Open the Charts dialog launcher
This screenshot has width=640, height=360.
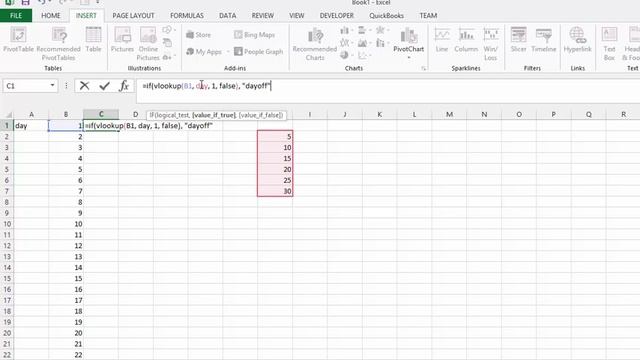tap(423, 69)
